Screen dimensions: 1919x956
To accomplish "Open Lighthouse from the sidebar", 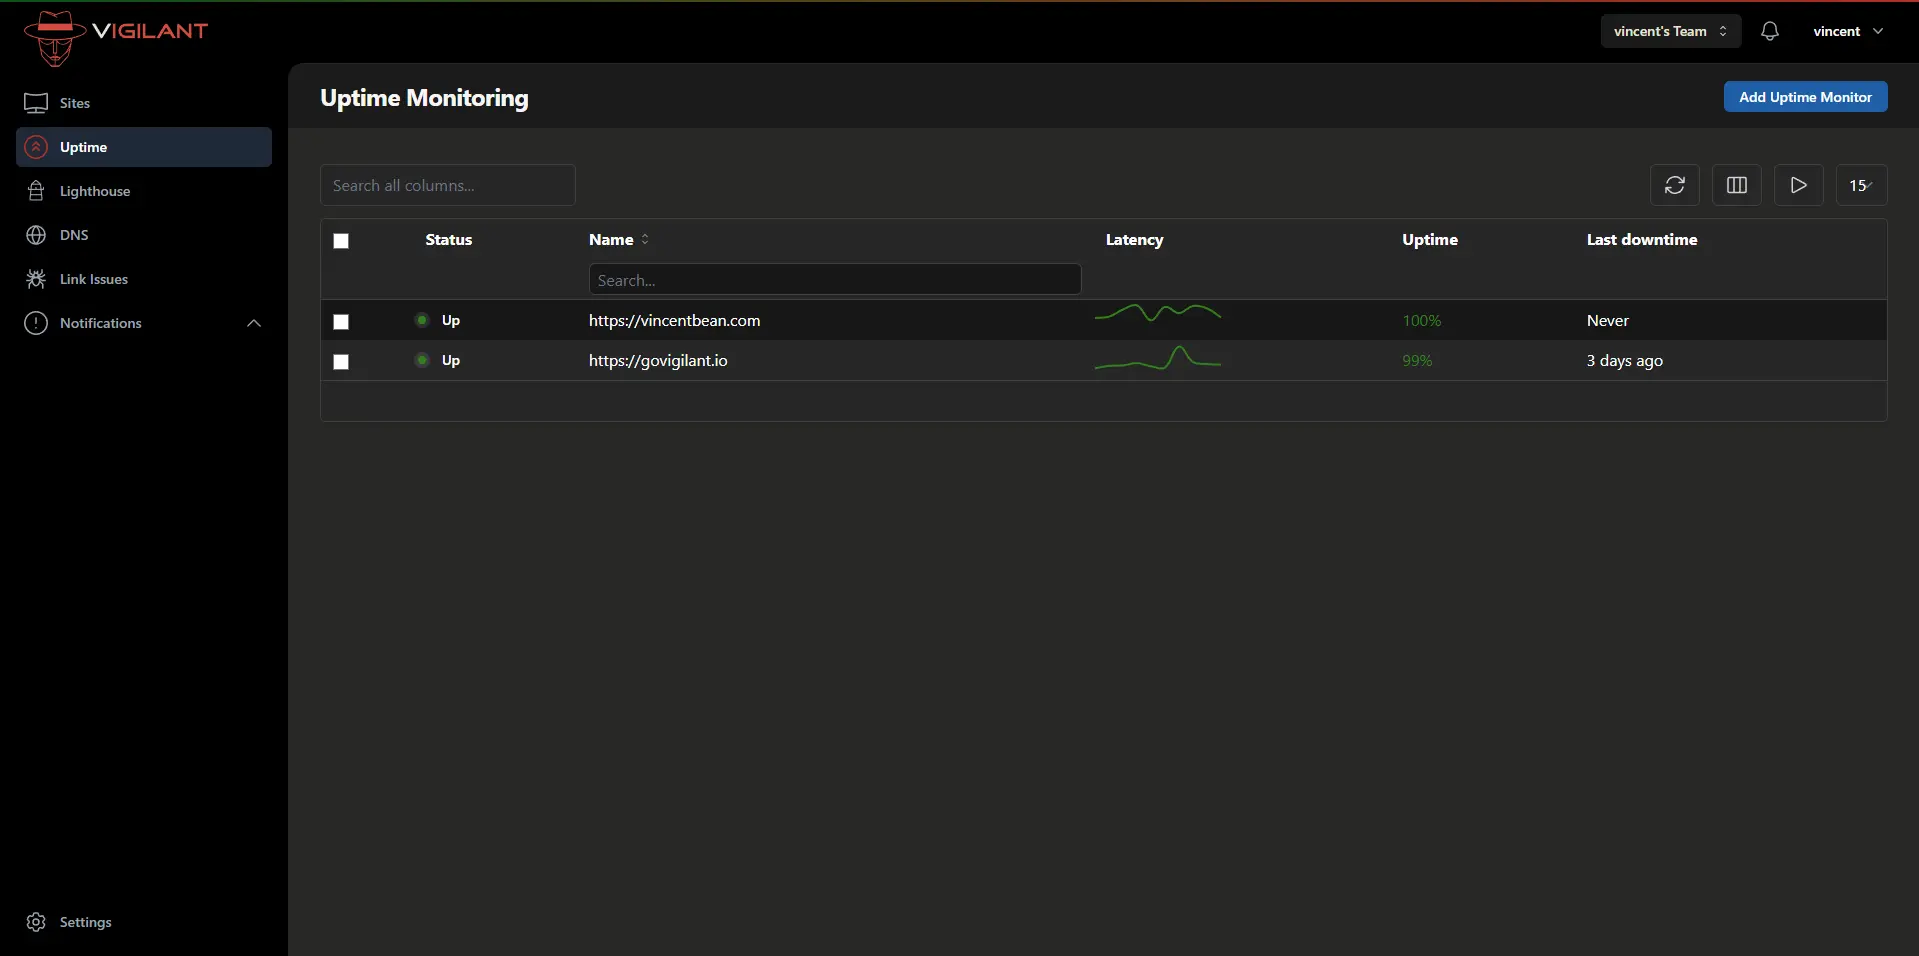I will [x=144, y=191].
